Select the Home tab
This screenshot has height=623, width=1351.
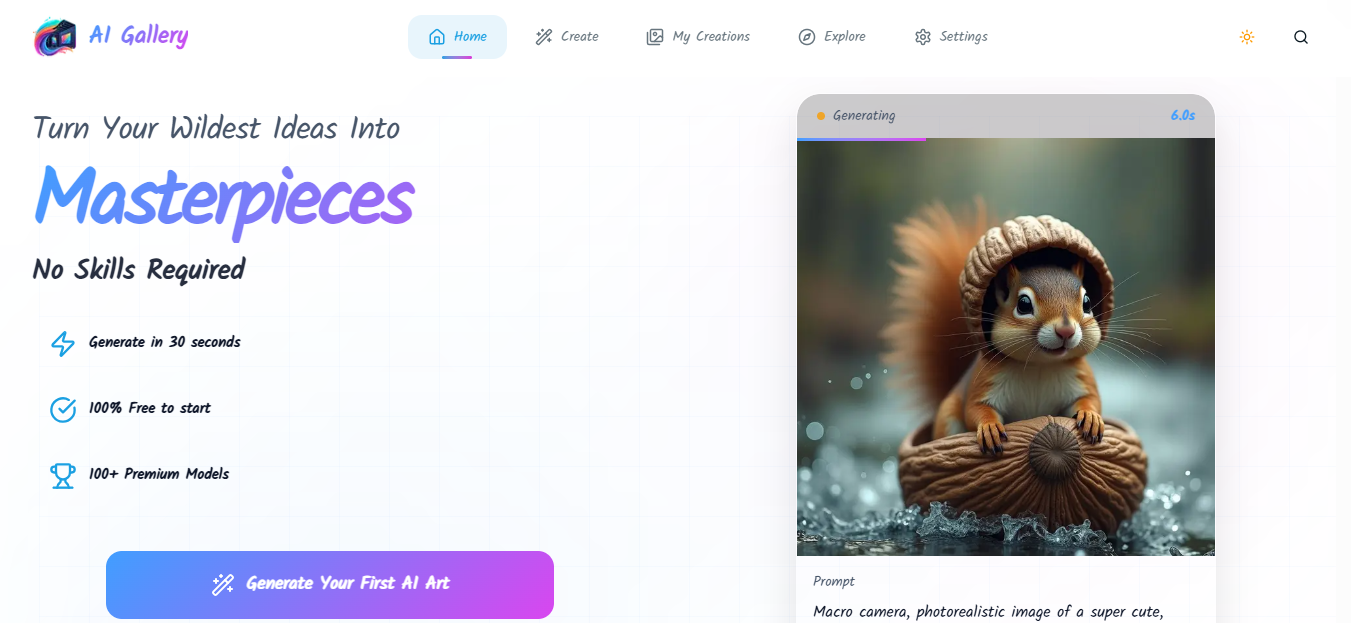[x=457, y=37]
